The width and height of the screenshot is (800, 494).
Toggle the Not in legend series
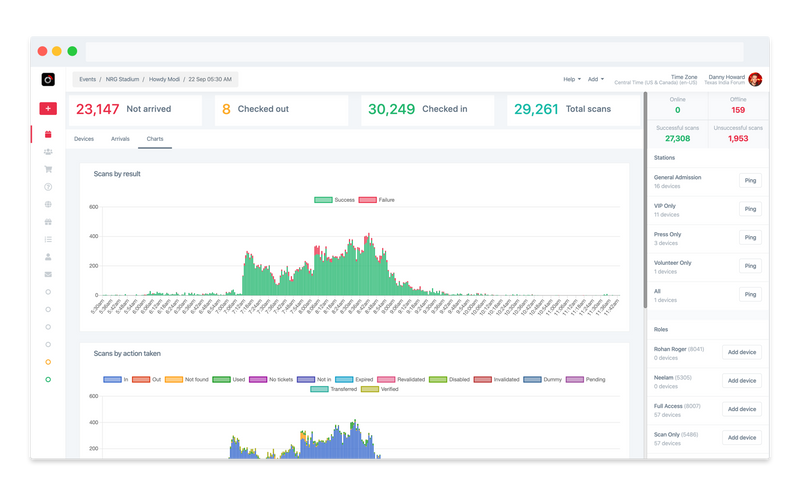[314, 380]
